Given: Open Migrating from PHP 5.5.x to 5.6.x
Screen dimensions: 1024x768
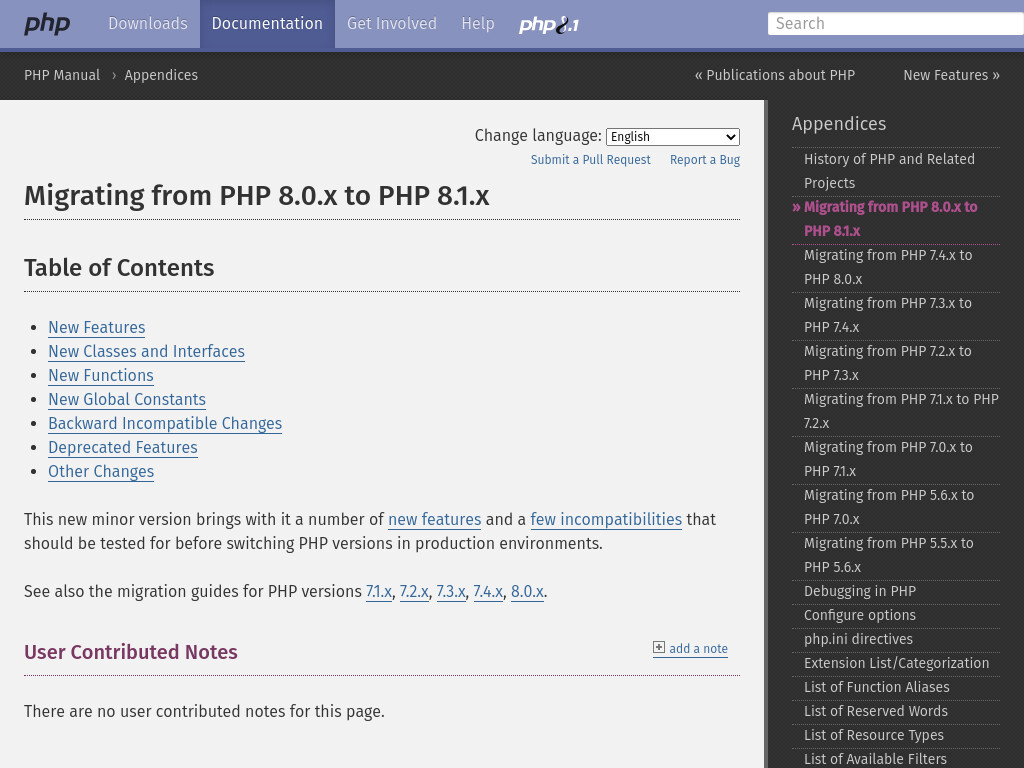Looking at the screenshot, I should tap(895, 555).
